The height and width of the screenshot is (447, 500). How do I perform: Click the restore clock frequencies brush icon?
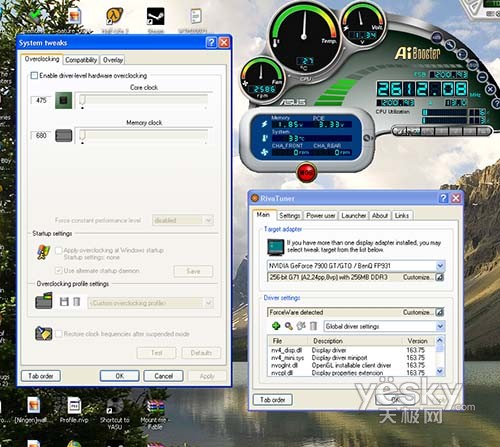click(x=44, y=333)
